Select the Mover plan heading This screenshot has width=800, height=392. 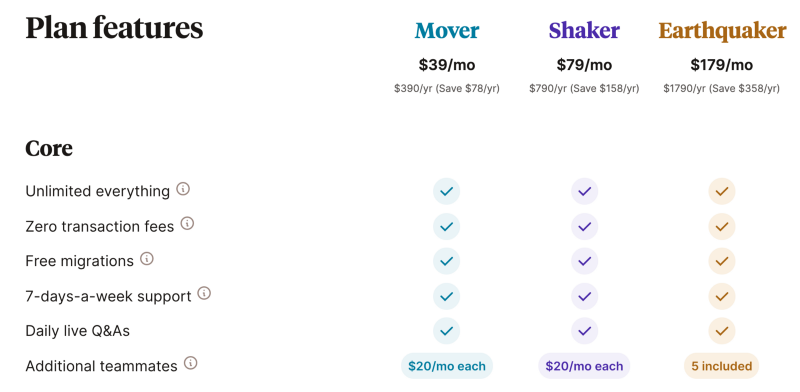446,31
